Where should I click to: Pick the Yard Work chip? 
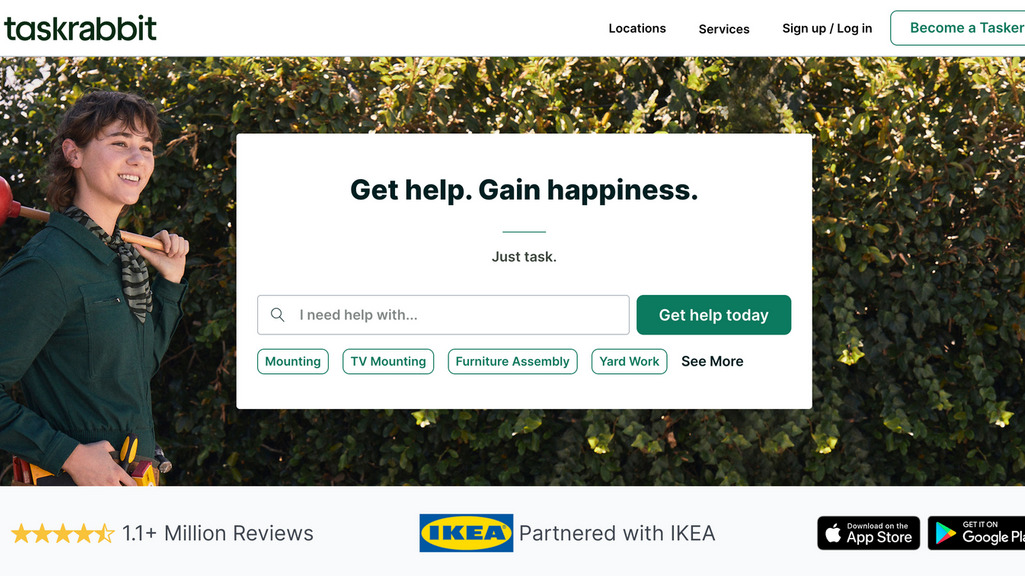click(630, 362)
